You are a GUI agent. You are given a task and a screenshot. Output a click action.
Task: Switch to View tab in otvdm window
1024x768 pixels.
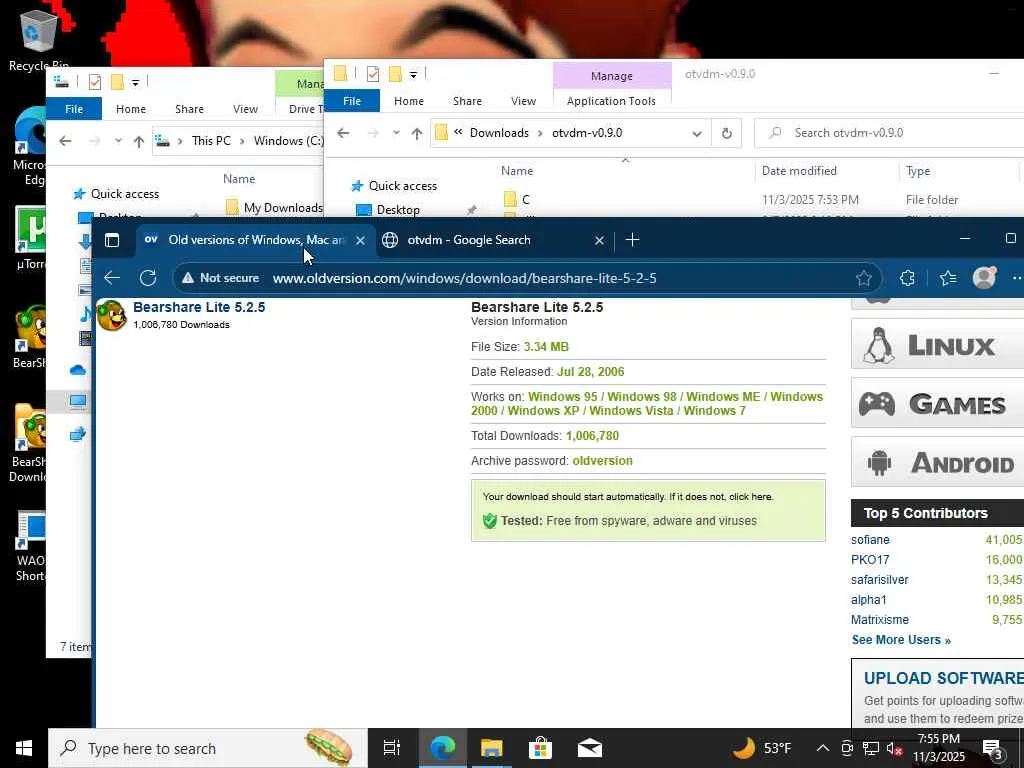click(523, 101)
